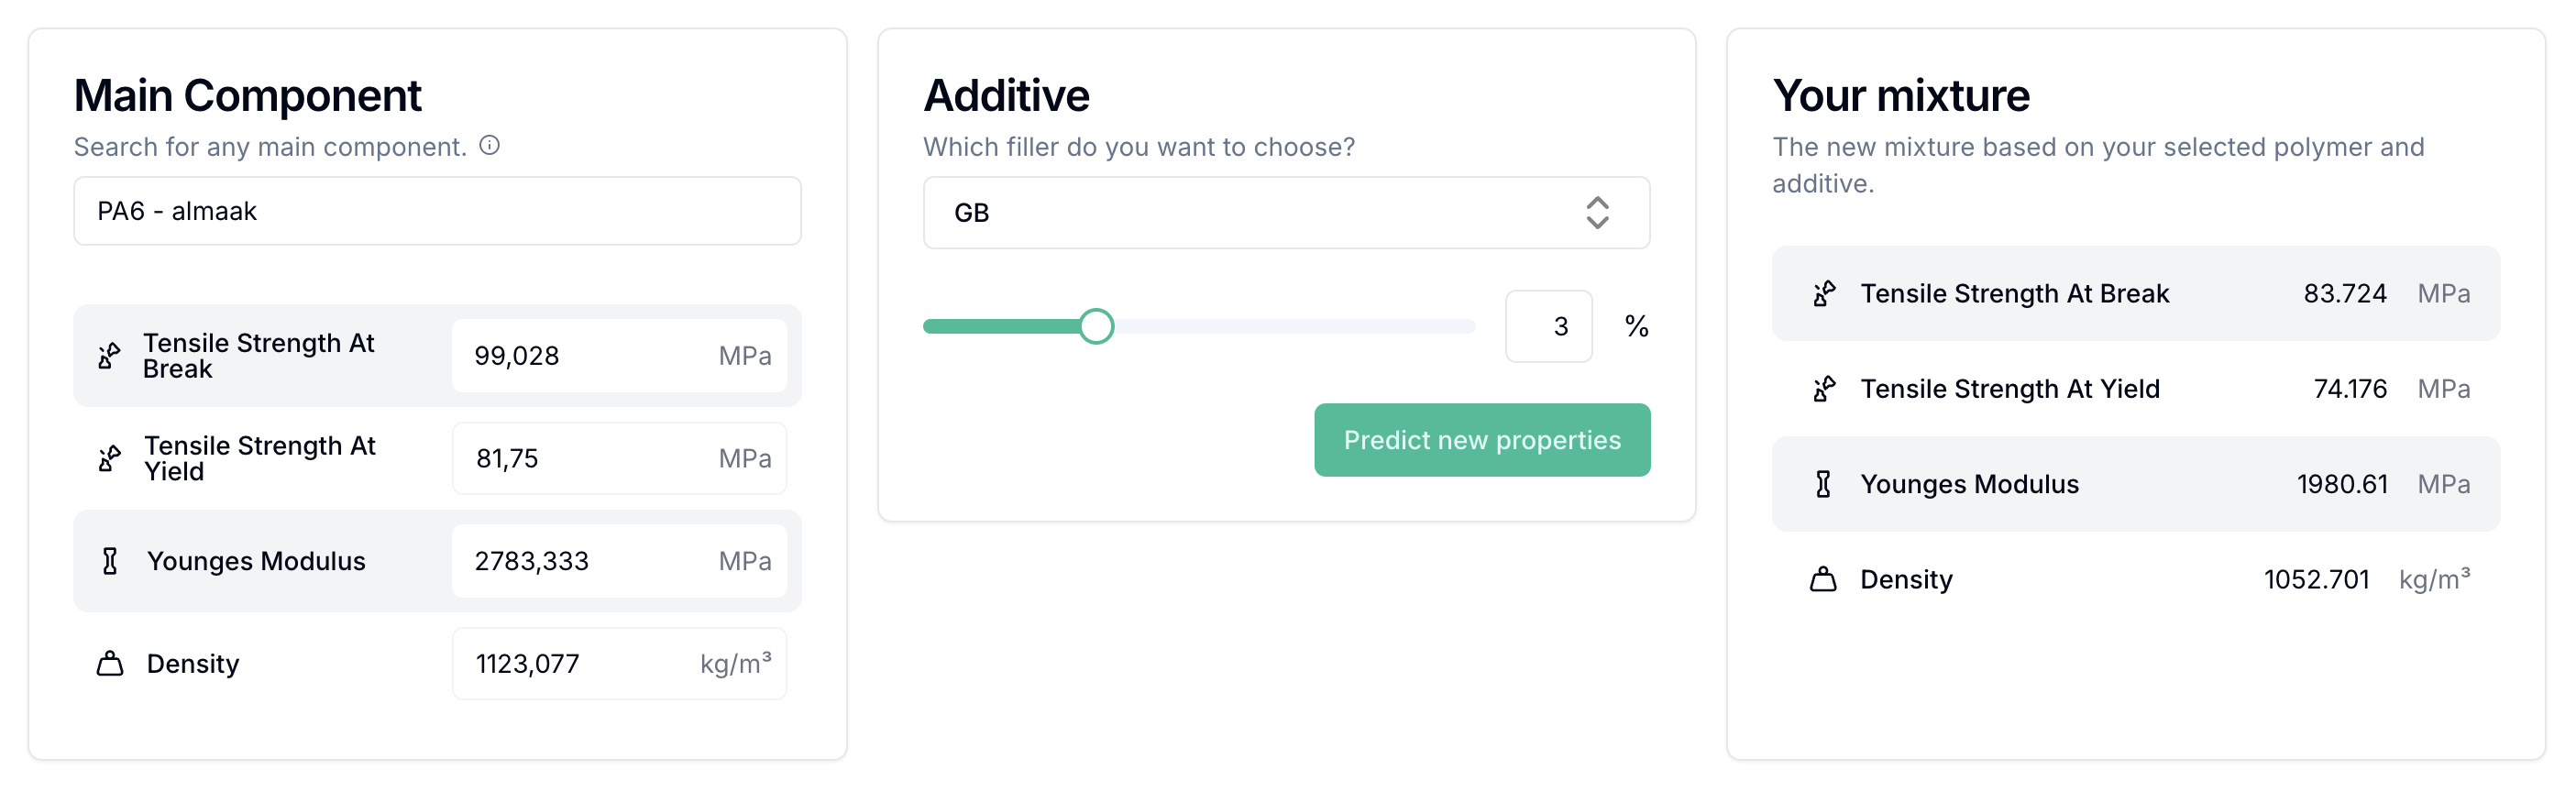Viewport: 2576px width, 792px height.
Task: Click the Younges Modulus hourglass icon in Main Component
Action: tap(109, 561)
